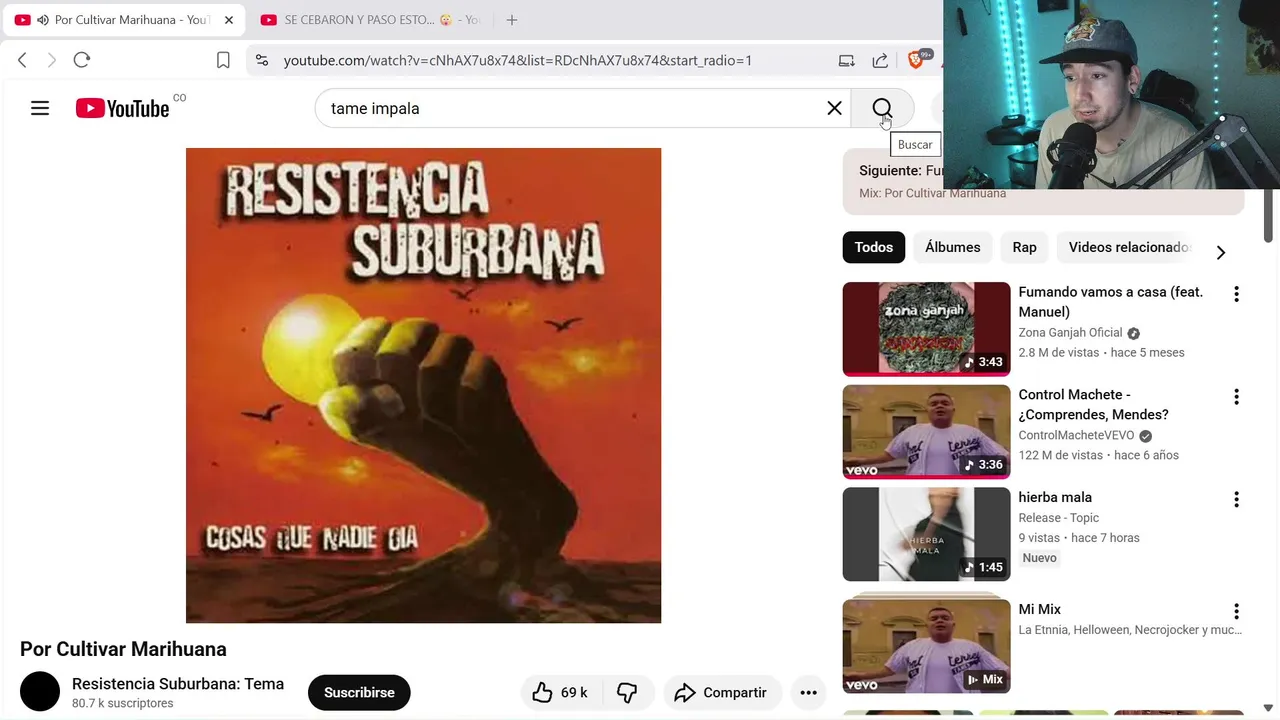Click the magnifier search button
This screenshot has height=720, width=1280.
pos(882,108)
